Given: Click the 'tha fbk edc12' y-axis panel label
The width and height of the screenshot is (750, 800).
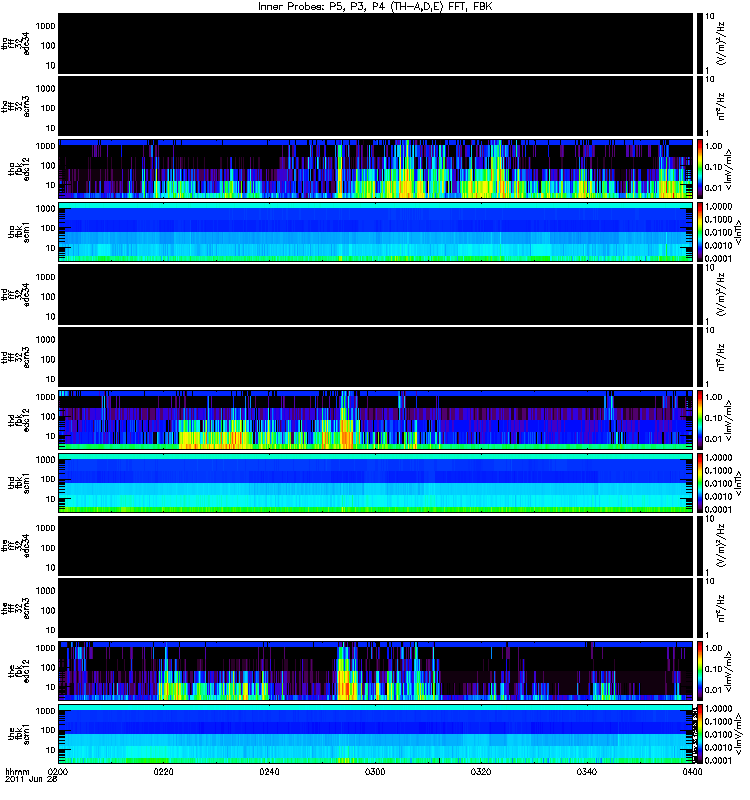Looking at the screenshot, I should 19,169.
